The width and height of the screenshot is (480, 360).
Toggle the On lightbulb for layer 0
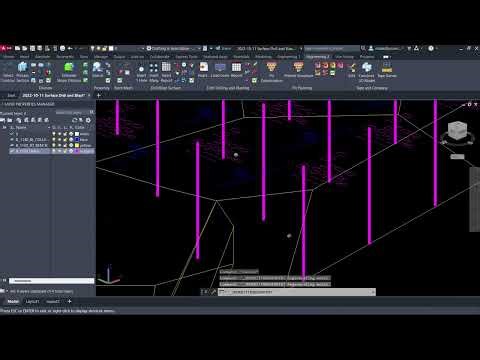(54, 134)
